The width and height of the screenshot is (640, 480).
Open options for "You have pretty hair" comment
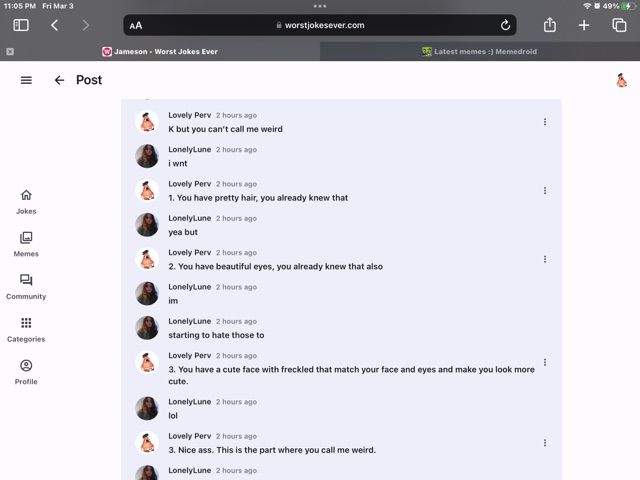pos(545,190)
